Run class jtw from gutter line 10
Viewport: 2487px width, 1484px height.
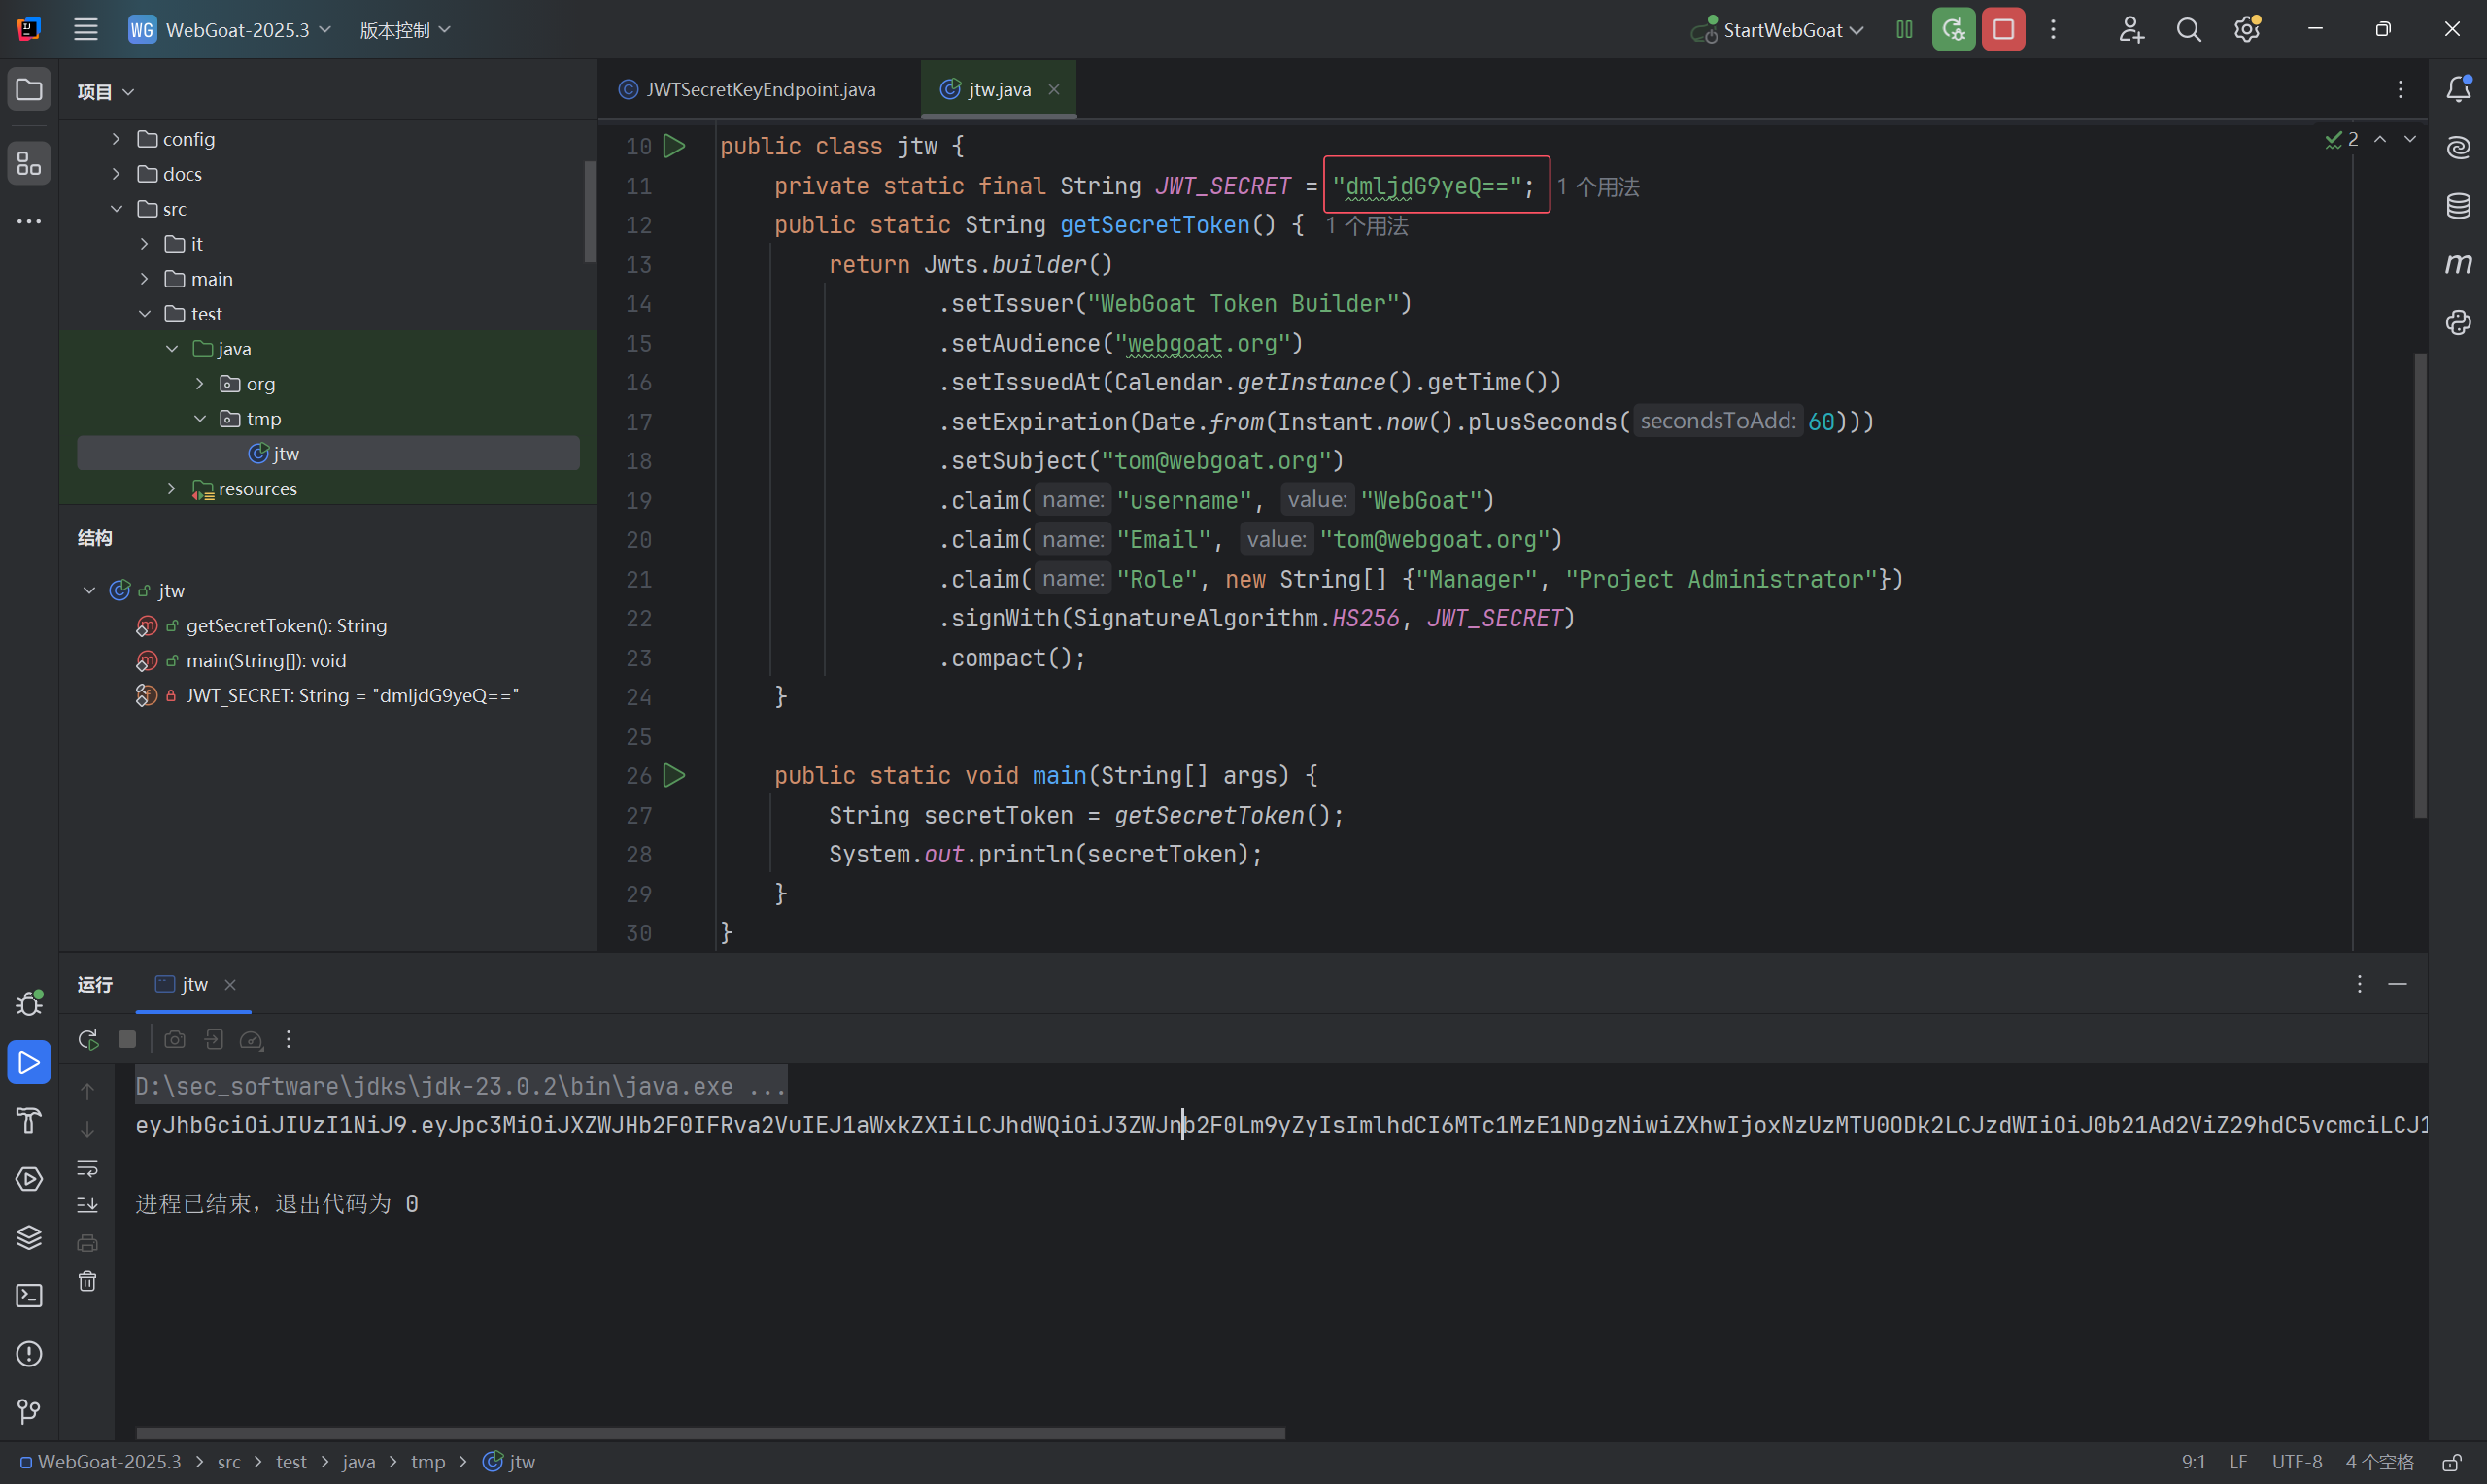tap(675, 146)
